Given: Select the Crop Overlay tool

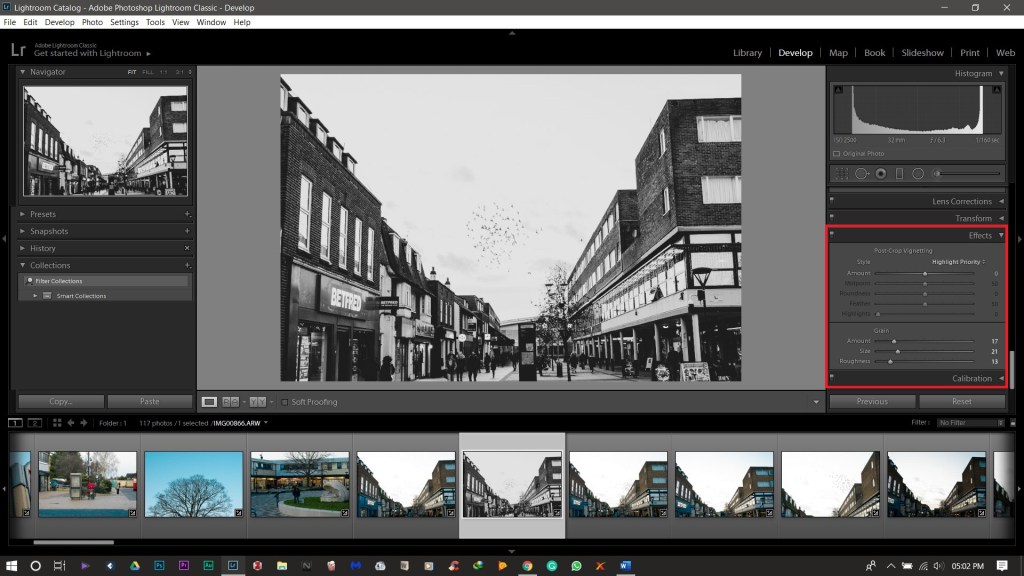Looking at the screenshot, I should (842, 174).
